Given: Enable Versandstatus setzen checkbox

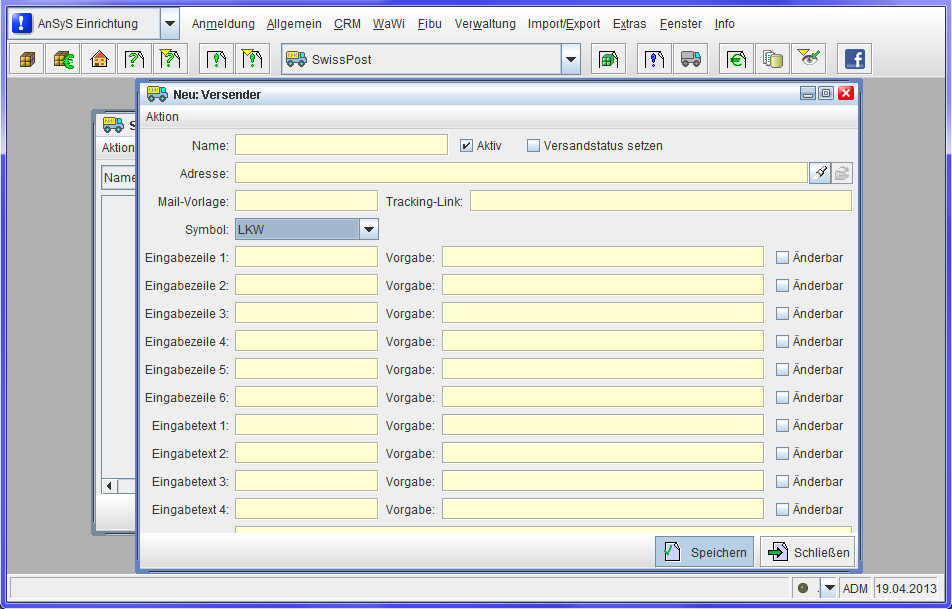Looking at the screenshot, I should [x=533, y=146].
